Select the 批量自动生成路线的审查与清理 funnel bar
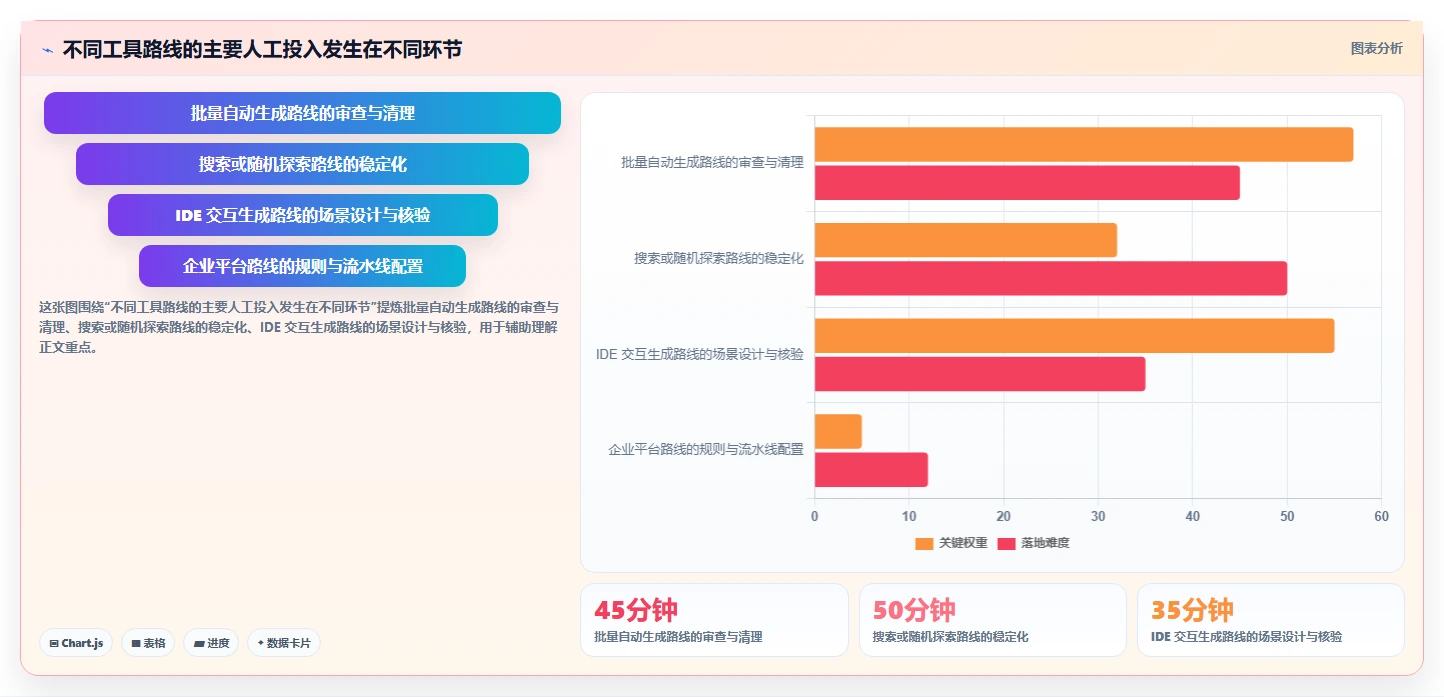The height and width of the screenshot is (697, 1444). point(302,113)
